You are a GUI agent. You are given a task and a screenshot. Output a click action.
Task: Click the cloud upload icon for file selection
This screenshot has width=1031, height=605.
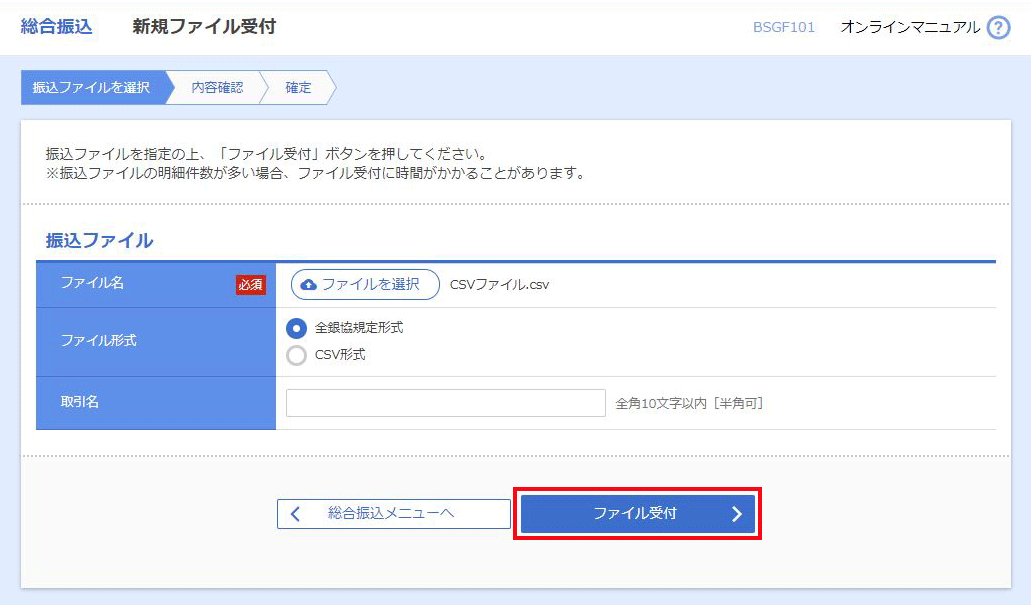coord(309,285)
